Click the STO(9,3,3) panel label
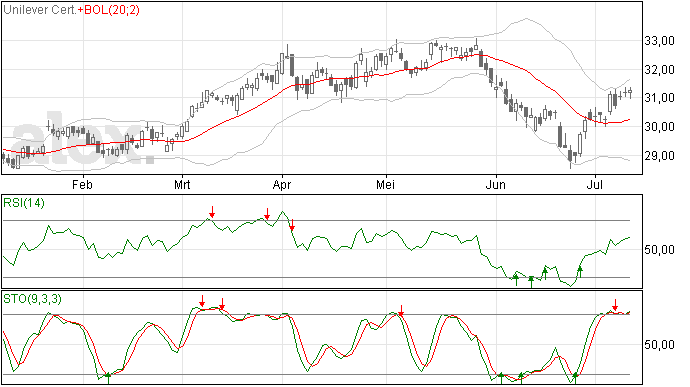690x387 pixels. 32,299
